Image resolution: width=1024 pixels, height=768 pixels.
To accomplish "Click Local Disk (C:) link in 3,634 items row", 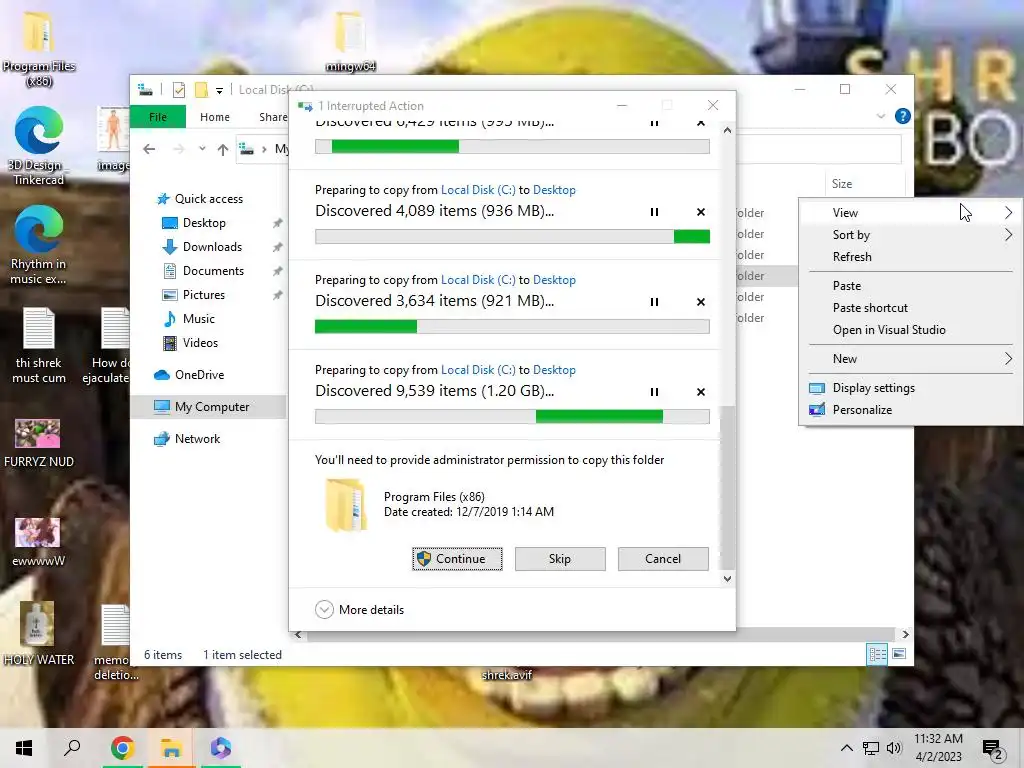I will point(478,280).
